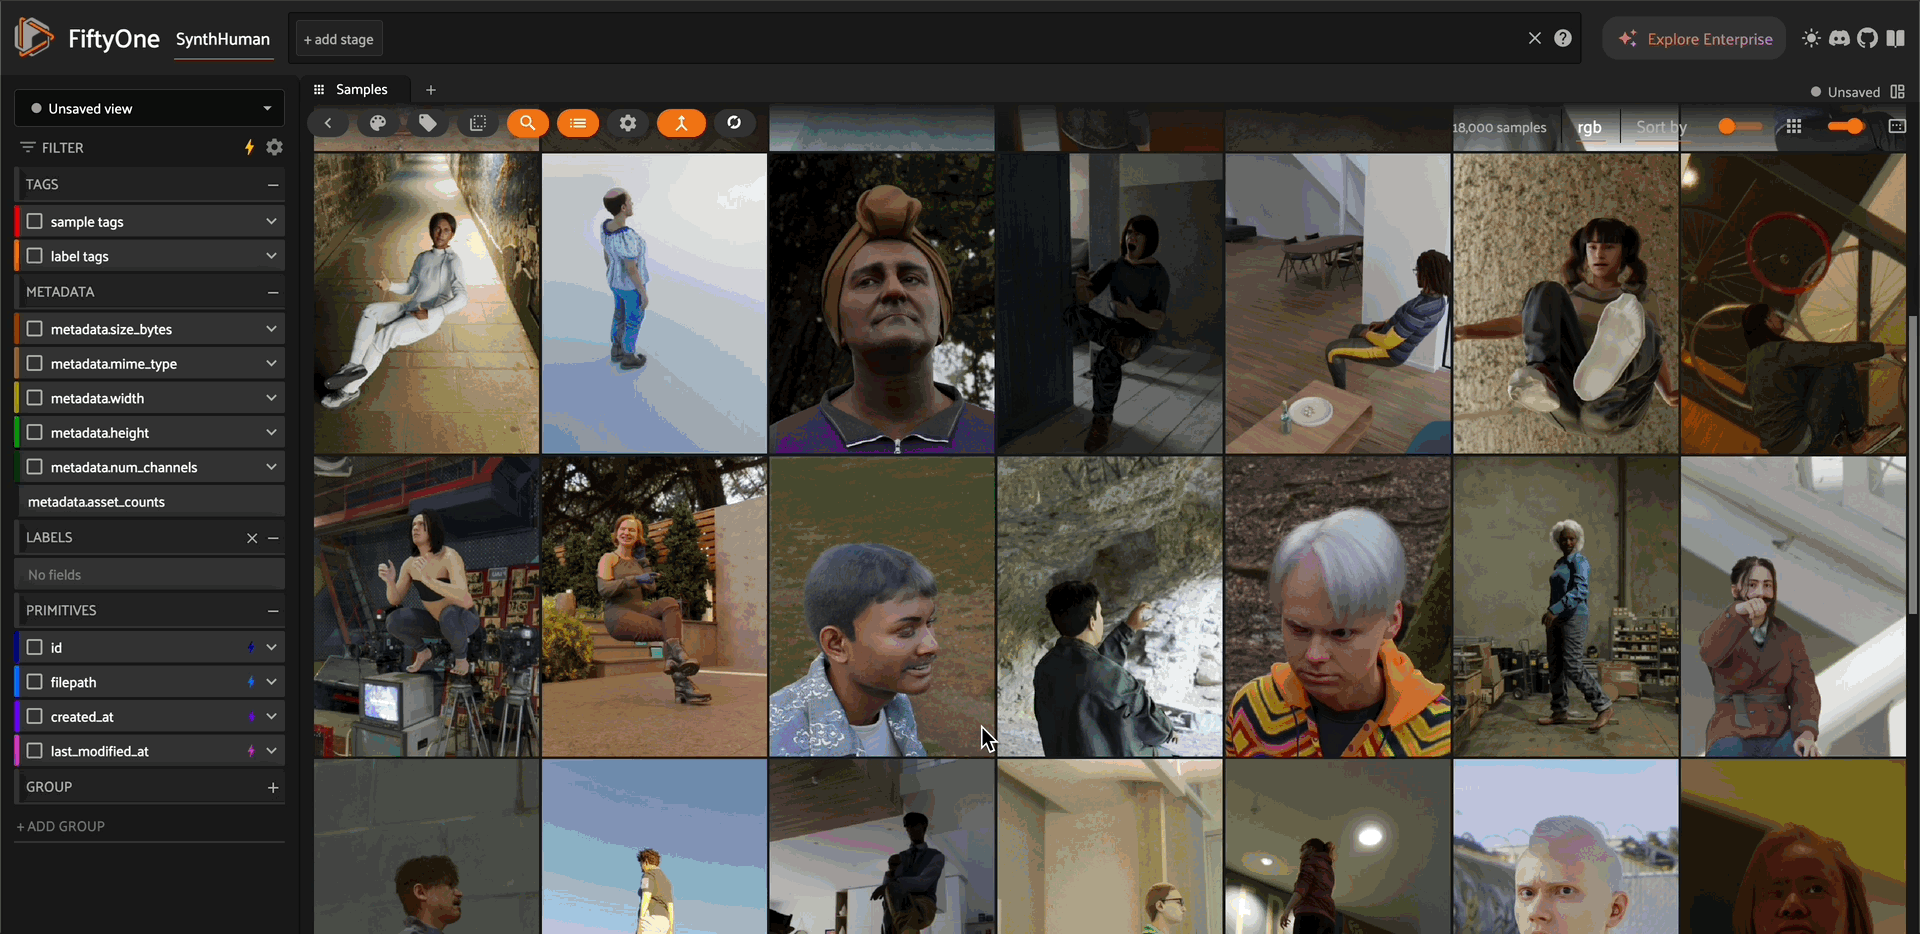Tick the filepath field checkbox
Image resolution: width=1920 pixels, height=934 pixels.
click(35, 682)
